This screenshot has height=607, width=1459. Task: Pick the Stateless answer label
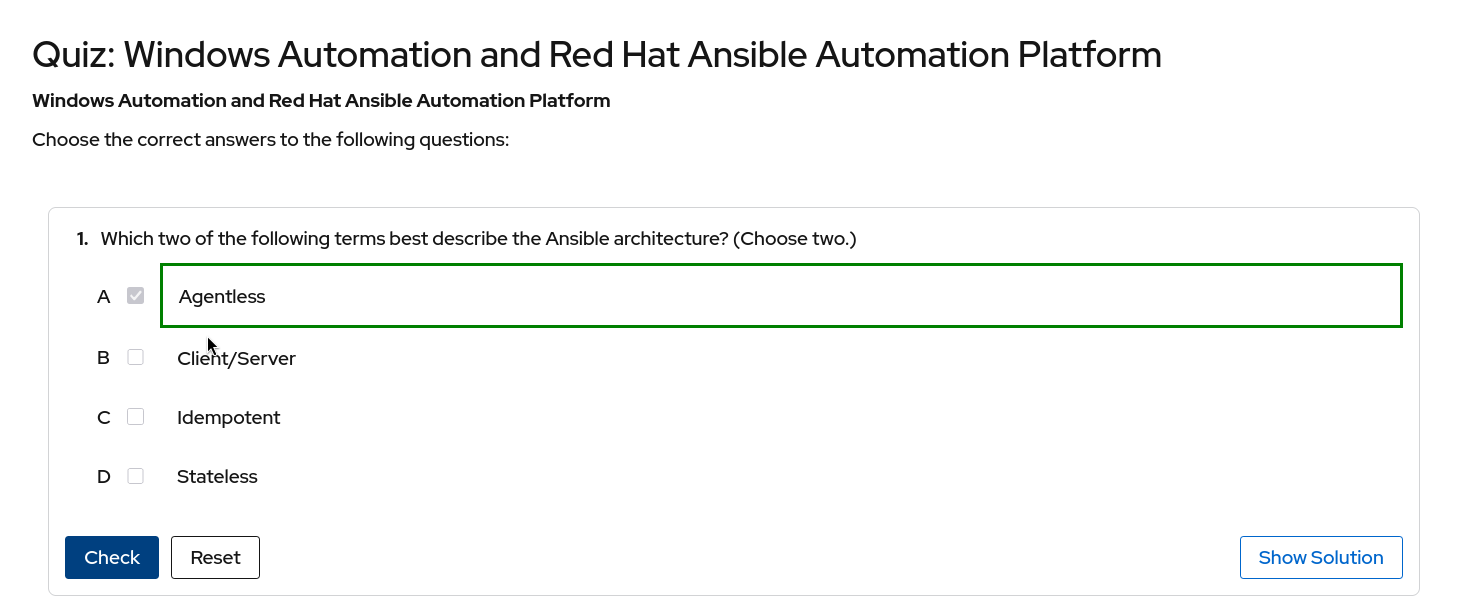[217, 477]
